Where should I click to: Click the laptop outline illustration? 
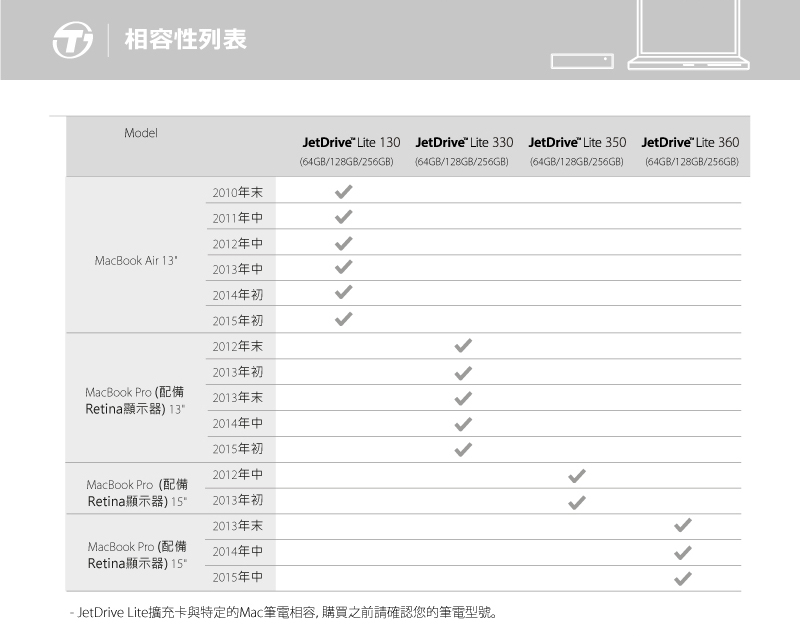(x=688, y=35)
